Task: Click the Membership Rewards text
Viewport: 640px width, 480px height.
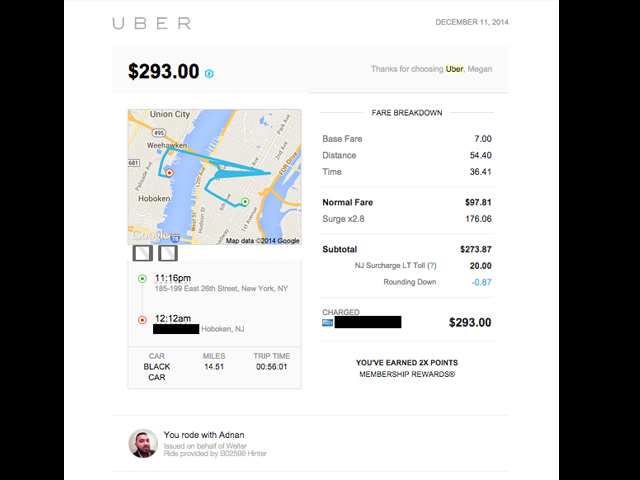Action: 407,374
